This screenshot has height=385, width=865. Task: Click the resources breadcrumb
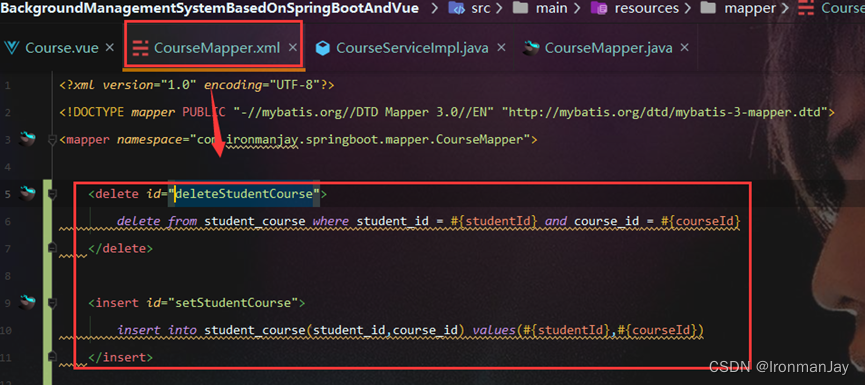[647, 8]
